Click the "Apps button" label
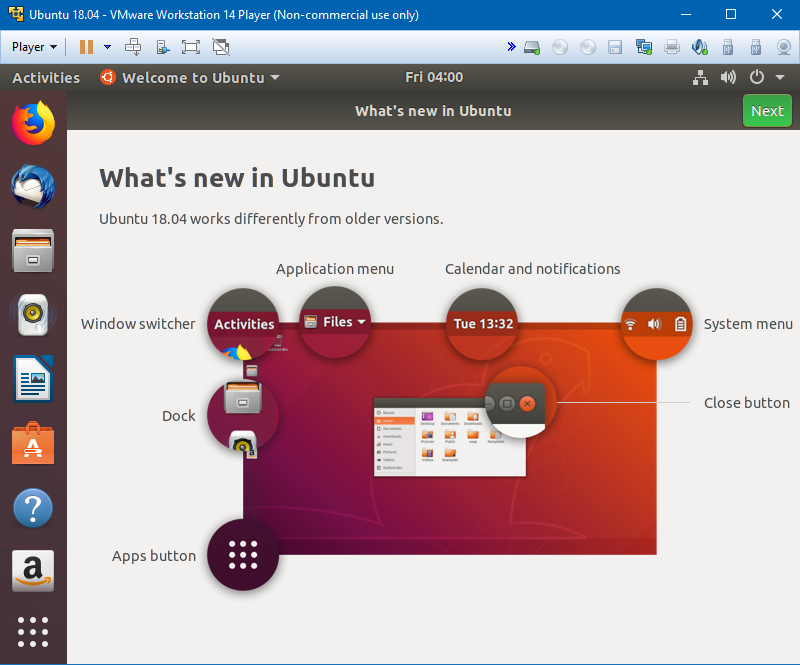The height and width of the screenshot is (665, 800). [x=154, y=556]
